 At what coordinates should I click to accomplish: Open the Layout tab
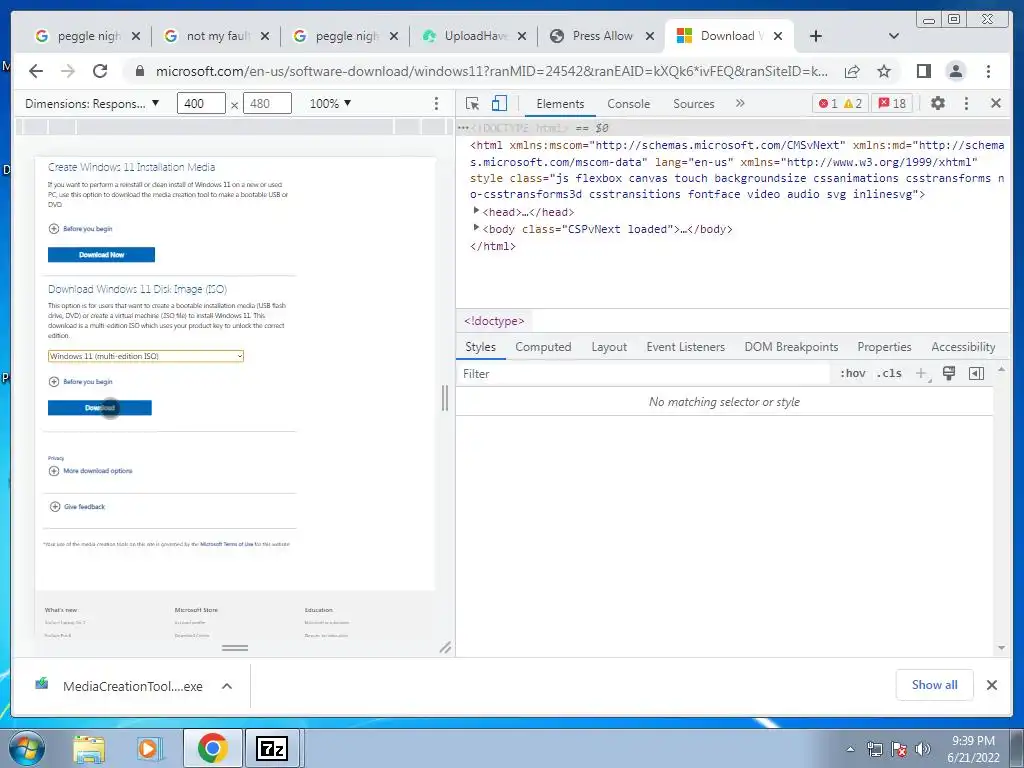pyautogui.click(x=609, y=347)
